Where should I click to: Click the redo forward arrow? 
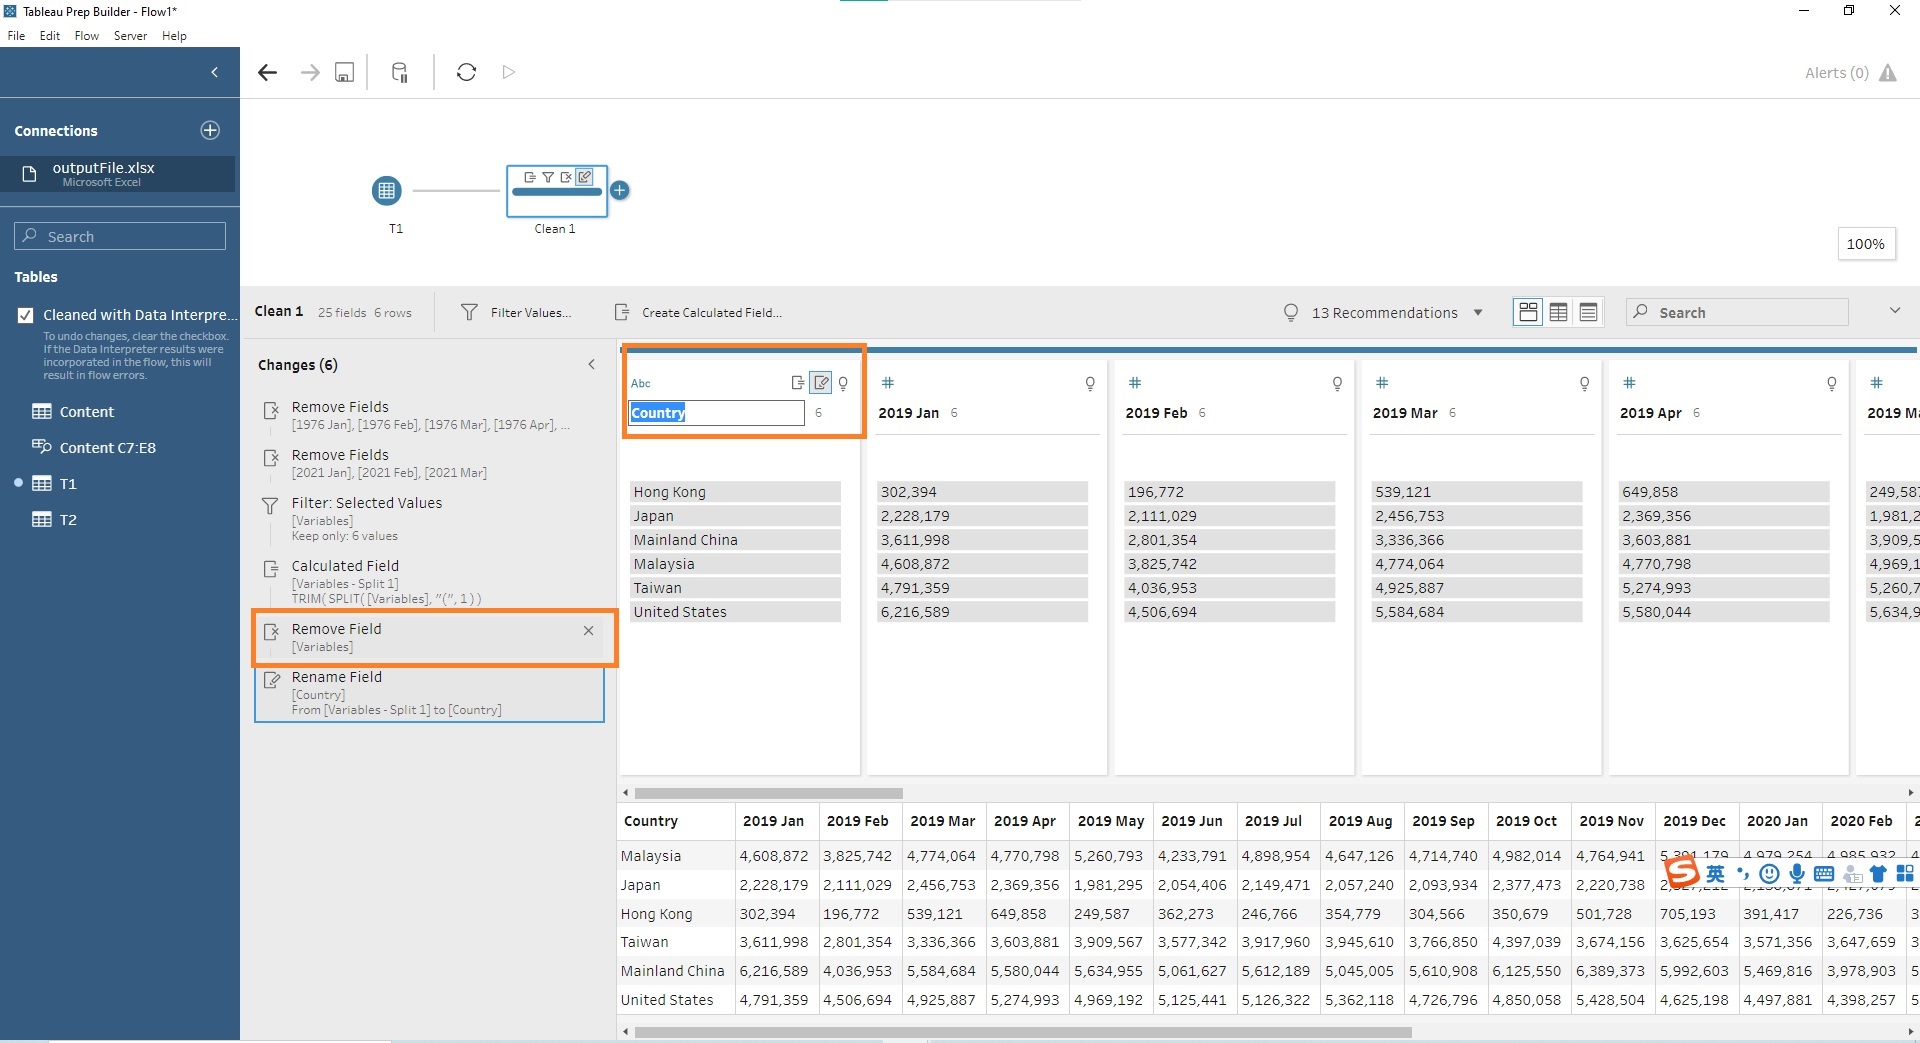coord(310,72)
